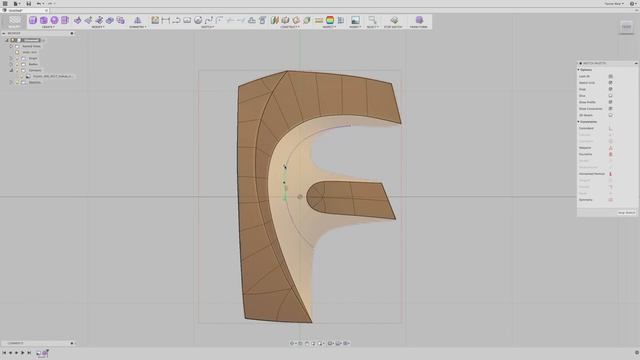Screen dimensions: 640x360
Task: Switch to the Untitled document tab
Action: click(24, 10)
